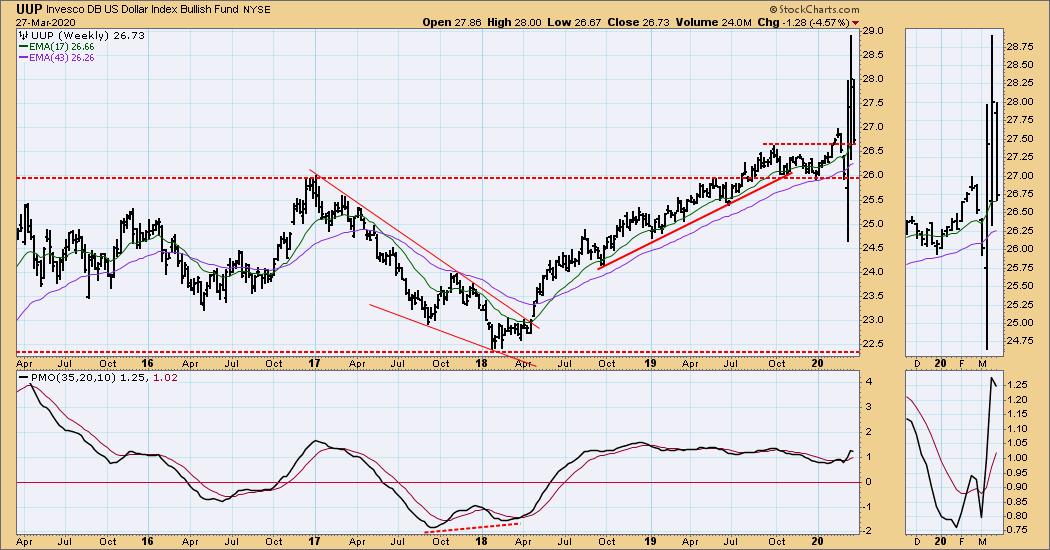Click the 0.75 value on the PMO zoom axis

(x=1019, y=530)
